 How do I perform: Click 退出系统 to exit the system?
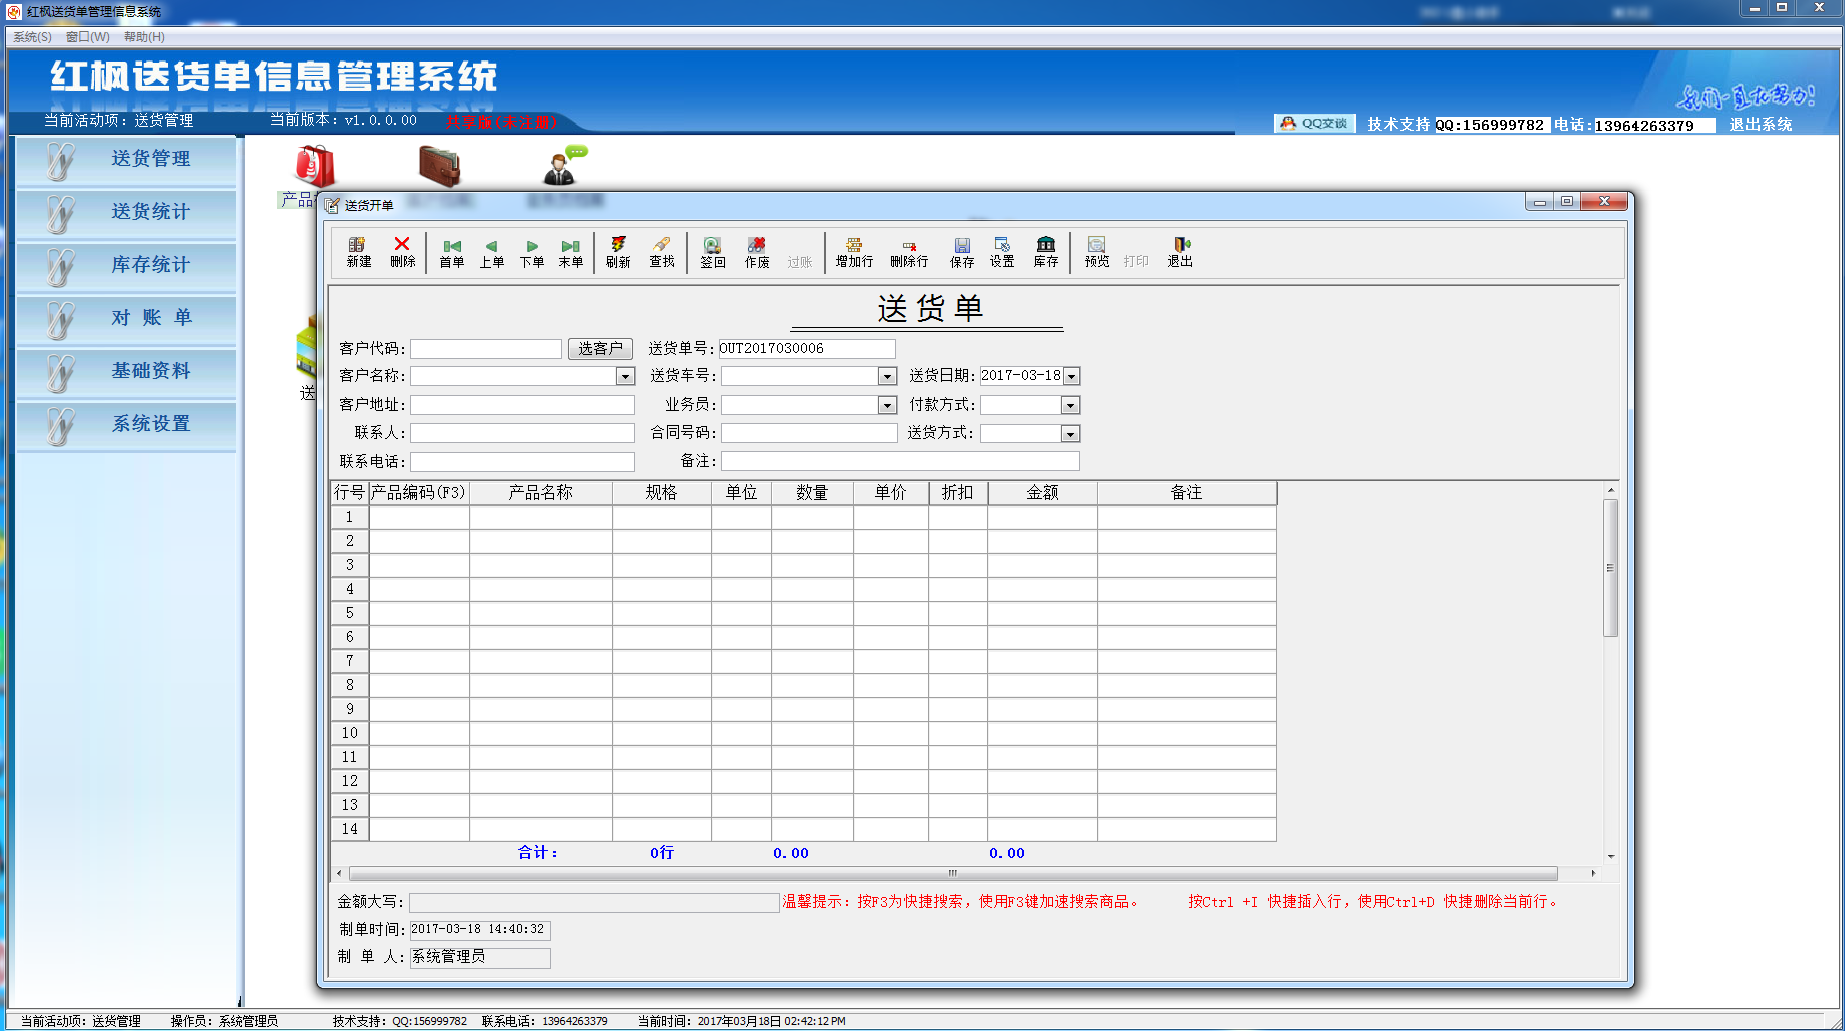tap(1761, 125)
